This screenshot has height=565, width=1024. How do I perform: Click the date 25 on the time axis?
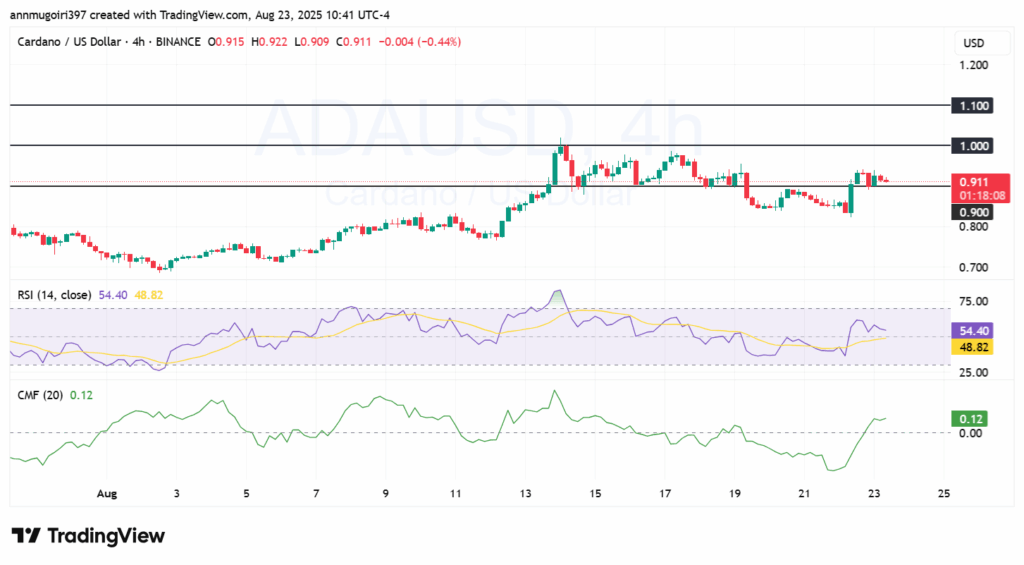coord(944,494)
